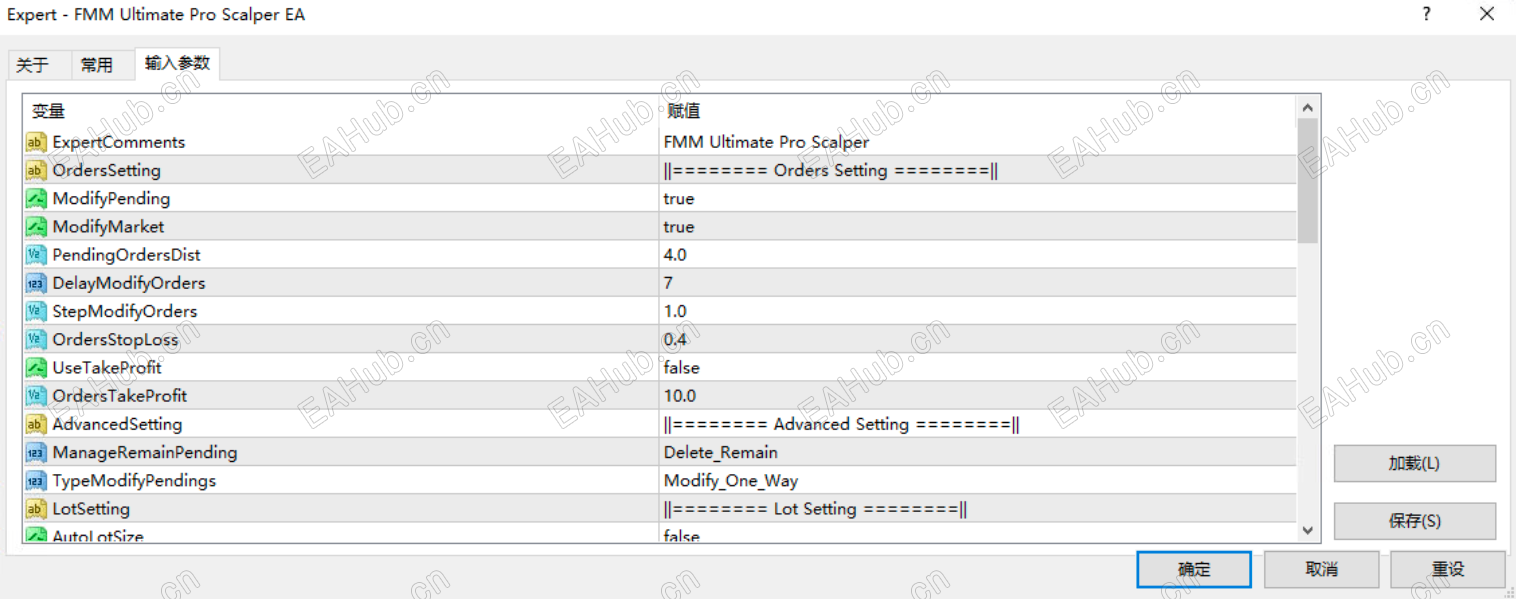Click the string icon beside AdvancedSetting
This screenshot has height=599, width=1516.
point(37,424)
